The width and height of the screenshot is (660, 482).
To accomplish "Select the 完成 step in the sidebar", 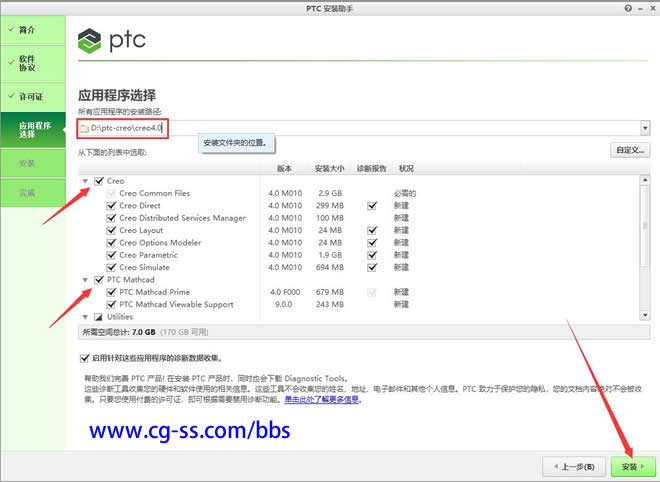I will pos(33,193).
